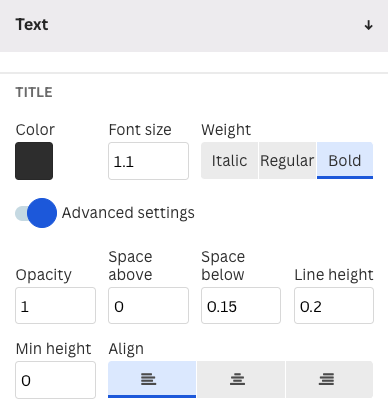Click into the Space above field
Viewport: 388px width, 416px height.
pos(148,306)
